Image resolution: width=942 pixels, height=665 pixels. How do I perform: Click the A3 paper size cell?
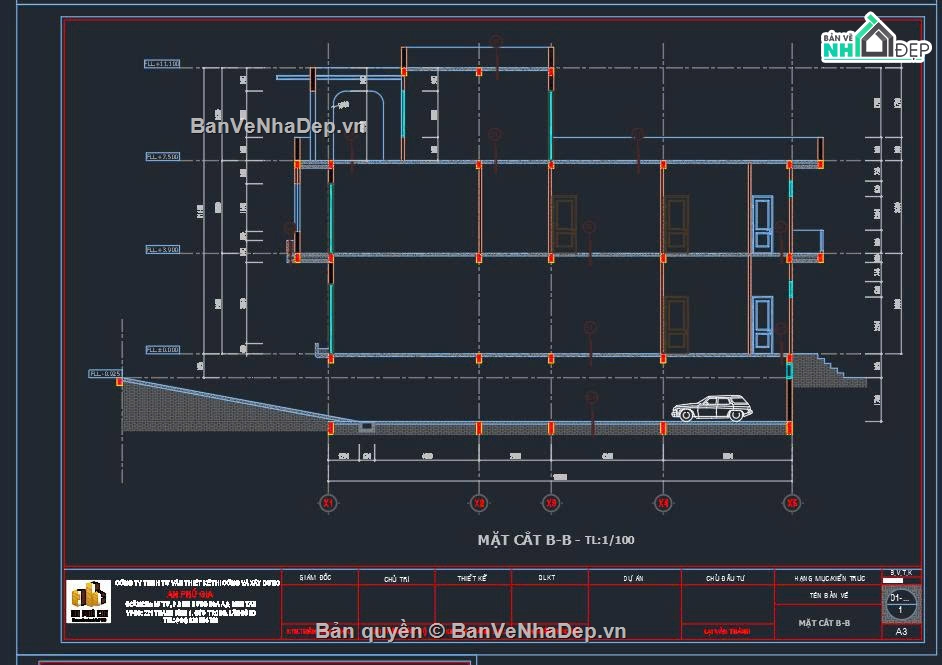click(901, 631)
